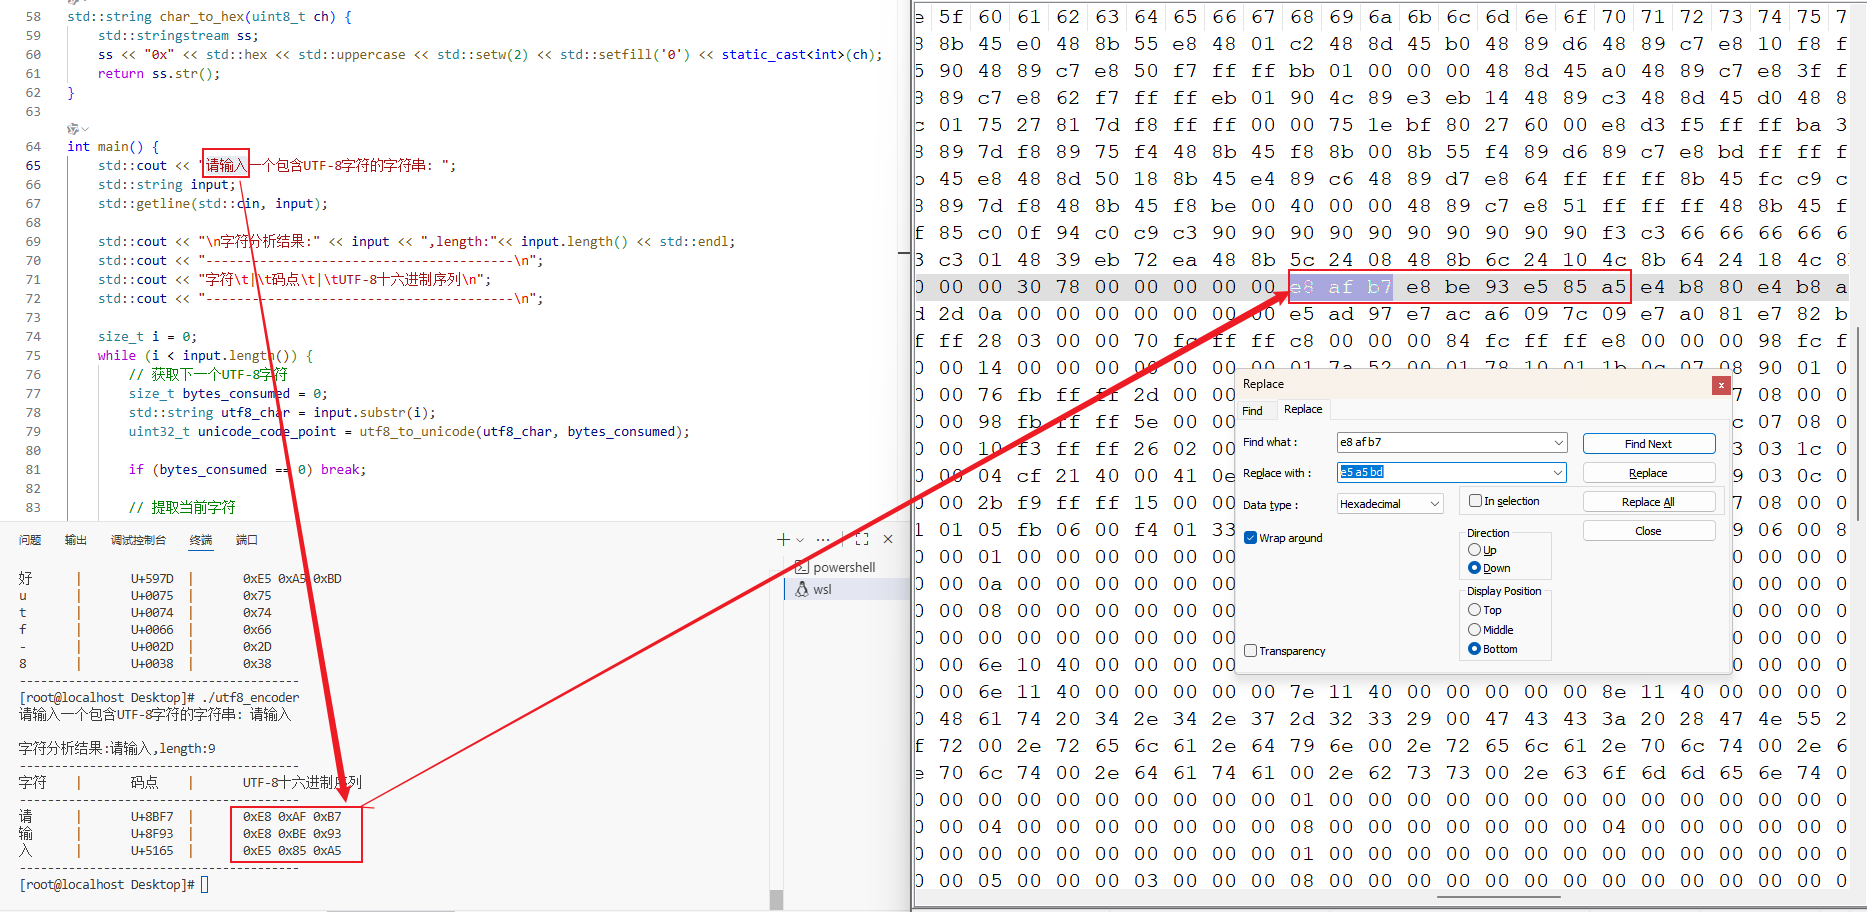
Task: Select Replace tab in Replace dialog
Action: tap(1303, 409)
